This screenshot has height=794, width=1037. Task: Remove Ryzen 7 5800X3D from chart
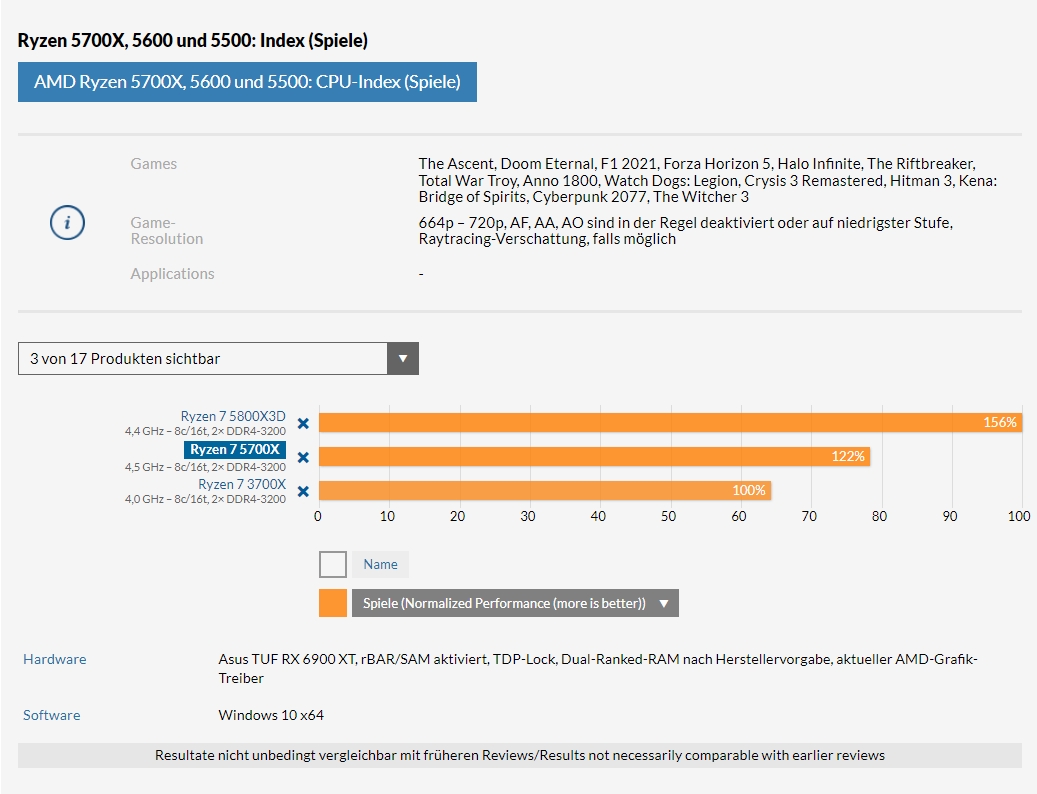(x=303, y=423)
